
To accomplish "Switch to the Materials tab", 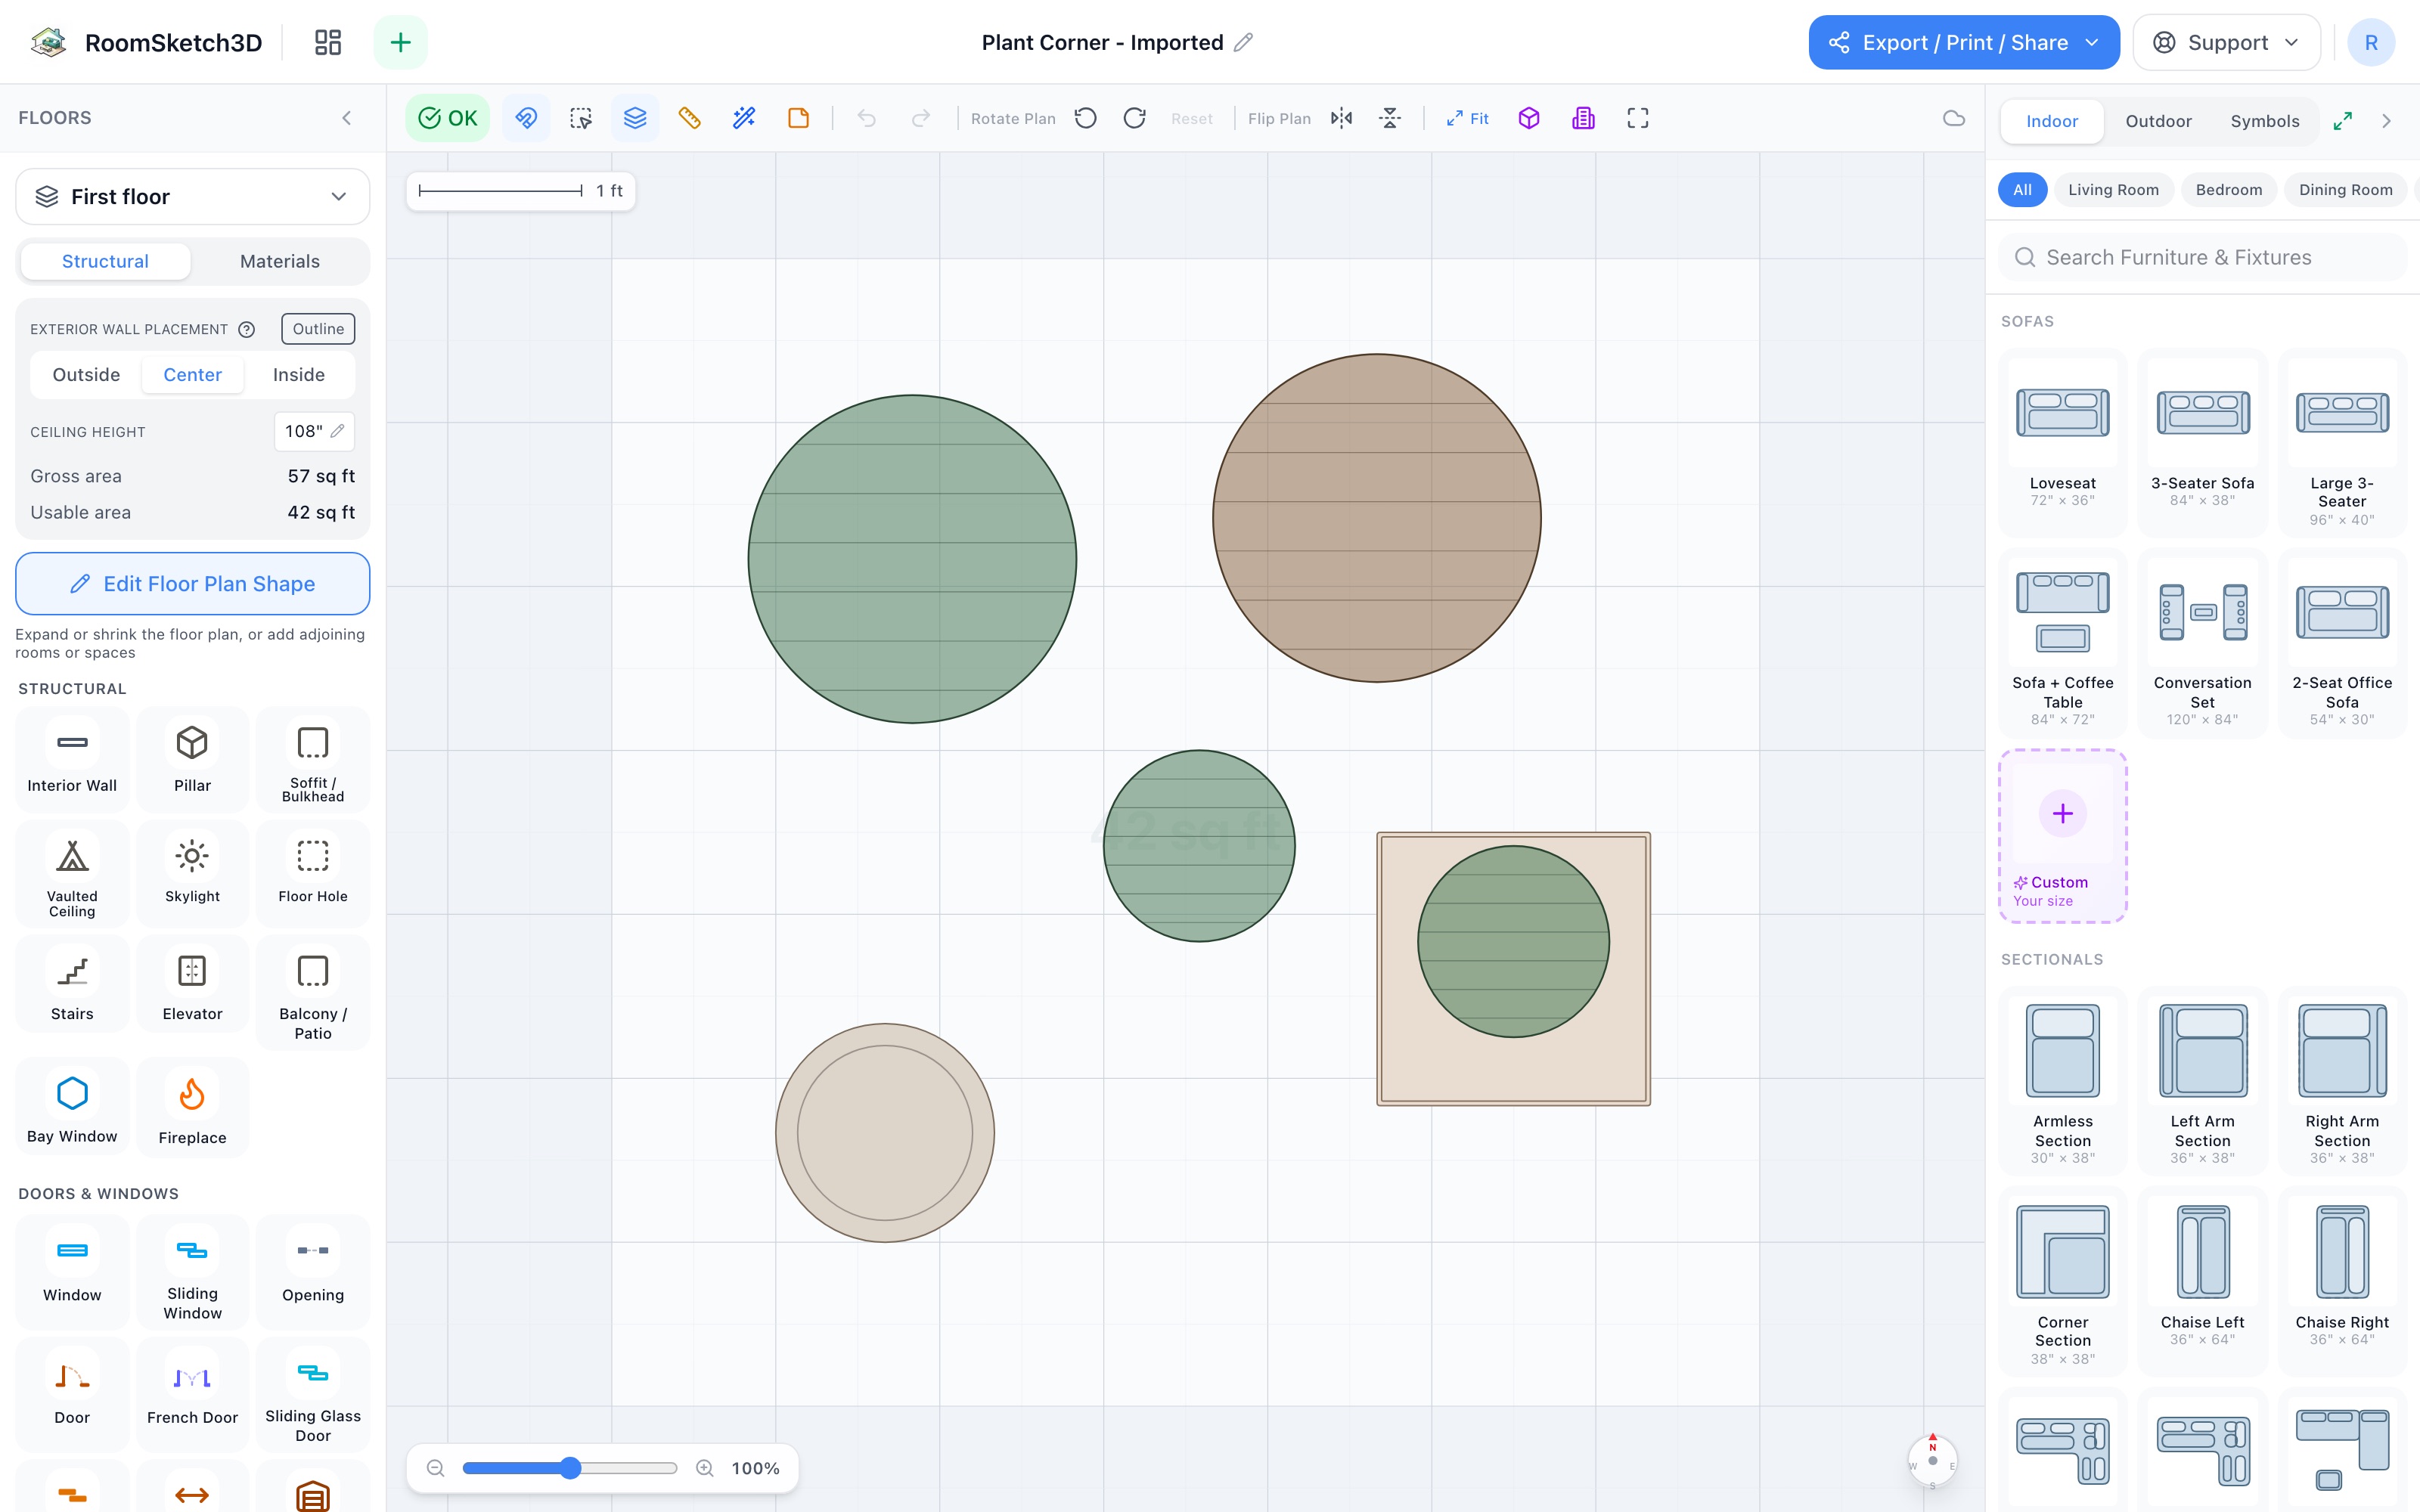I will pos(280,261).
